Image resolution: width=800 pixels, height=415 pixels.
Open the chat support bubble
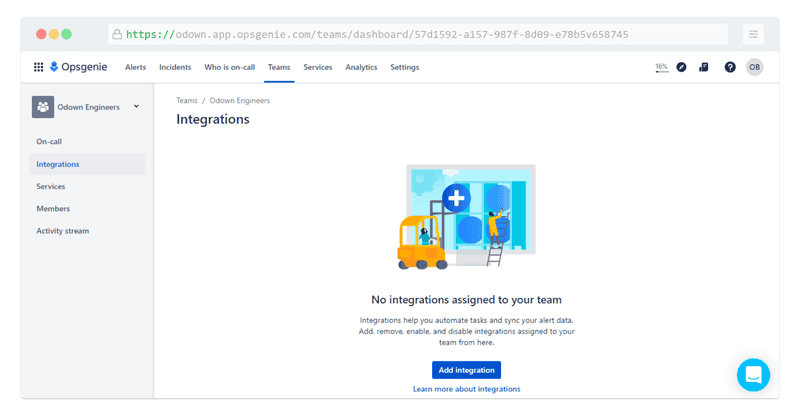(753, 375)
